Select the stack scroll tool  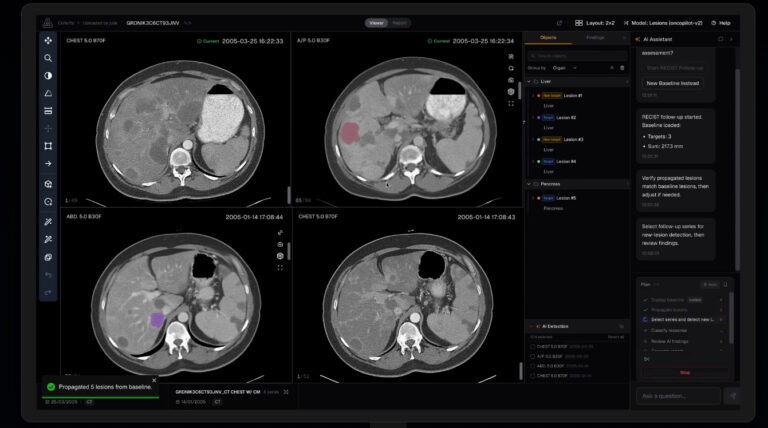point(48,111)
